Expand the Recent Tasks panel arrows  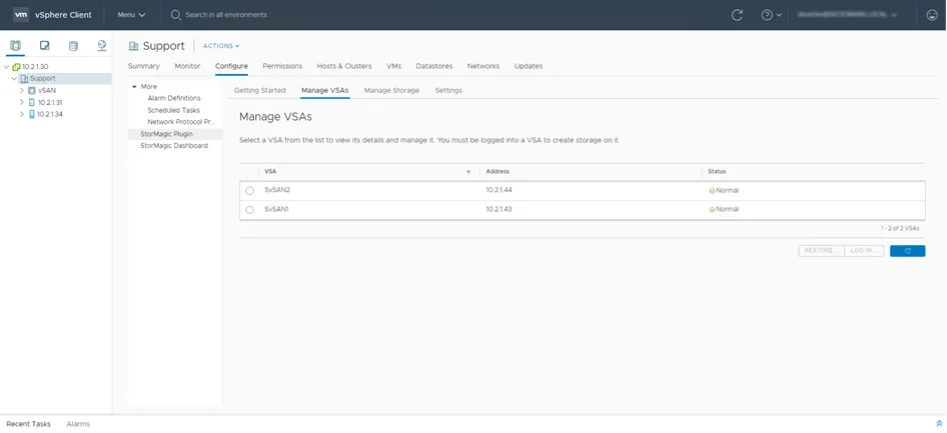(939, 424)
